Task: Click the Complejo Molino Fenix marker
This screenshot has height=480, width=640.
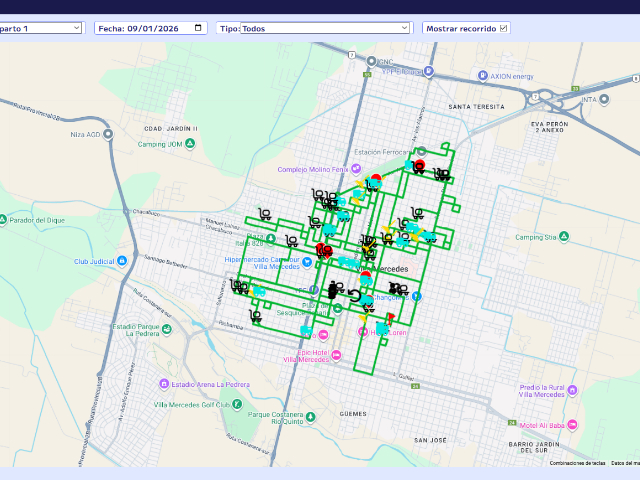Action: (x=355, y=169)
